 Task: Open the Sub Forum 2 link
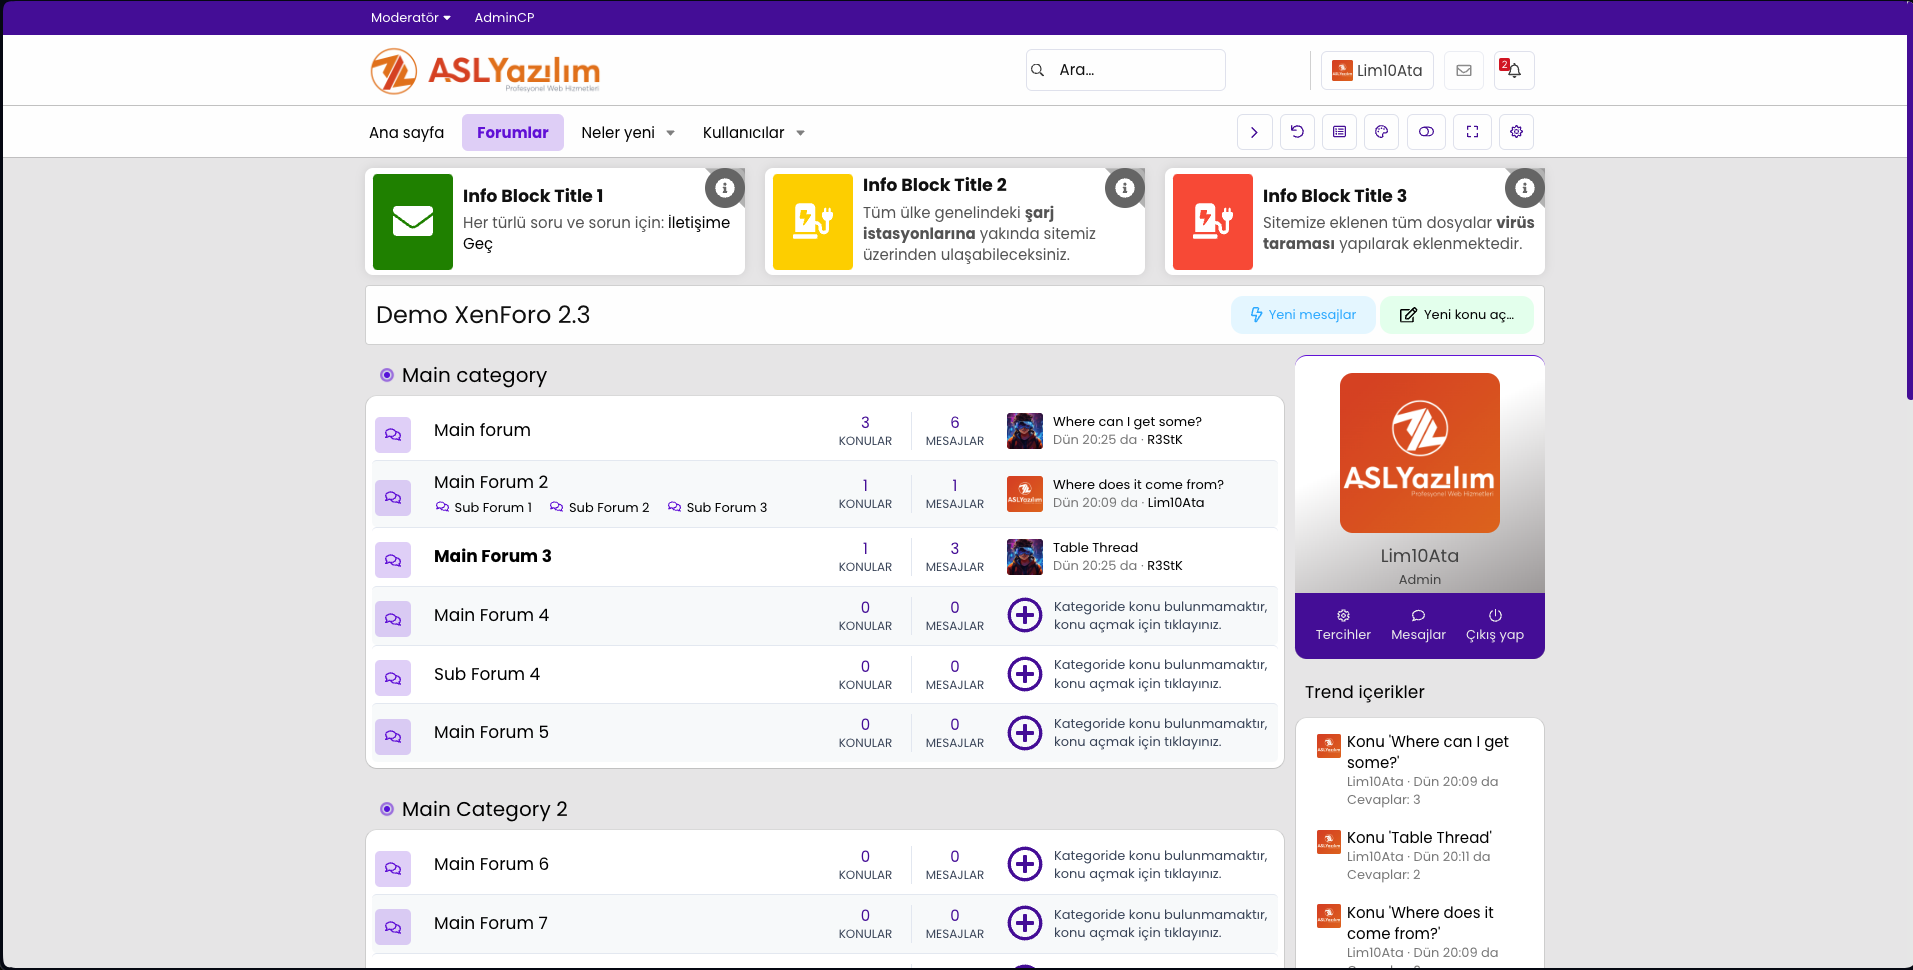608,507
